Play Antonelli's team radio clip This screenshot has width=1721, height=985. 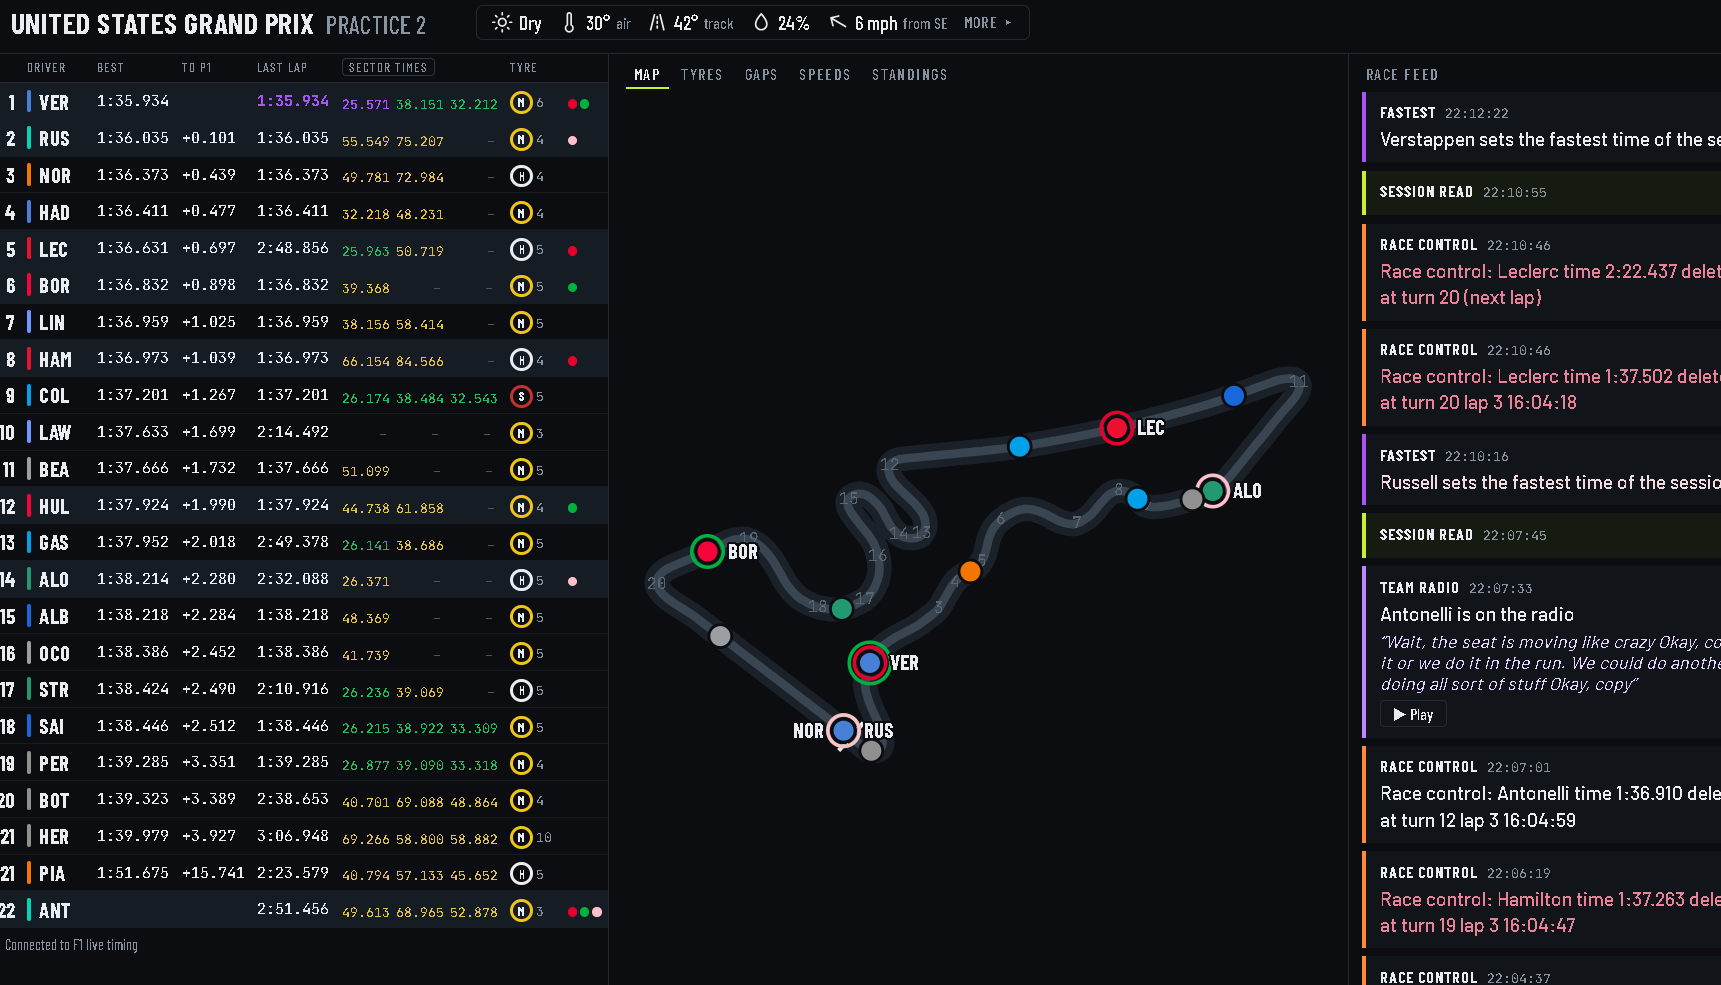click(1413, 714)
